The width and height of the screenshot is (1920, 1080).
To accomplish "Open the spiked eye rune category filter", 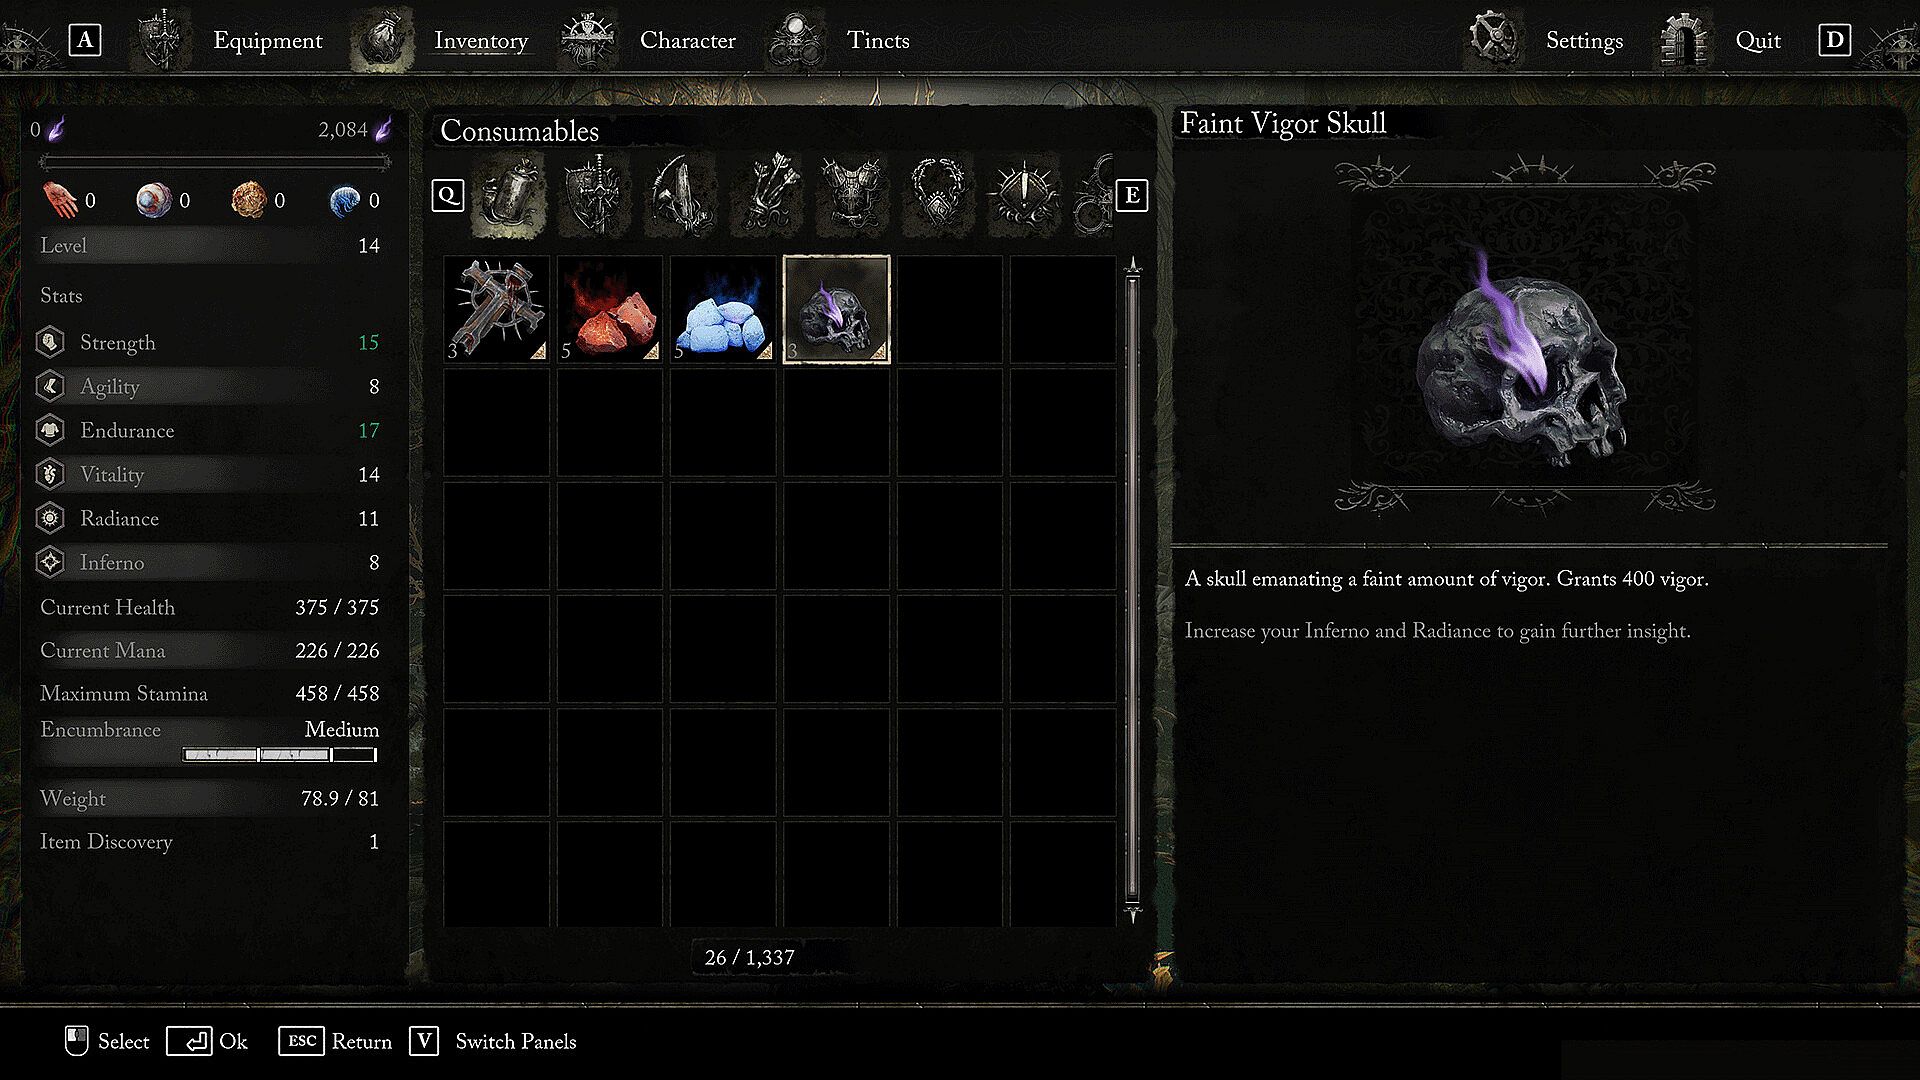I will click(x=1024, y=195).
